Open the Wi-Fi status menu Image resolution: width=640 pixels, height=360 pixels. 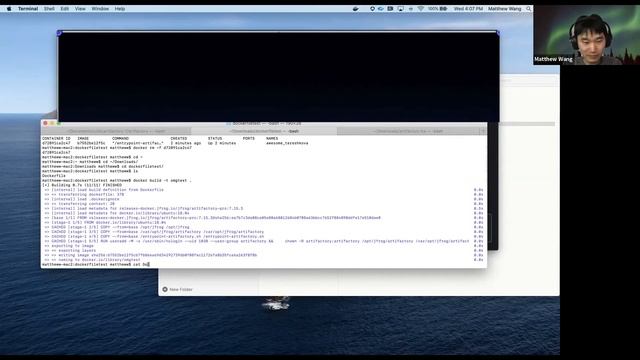pyautogui.click(x=420, y=9)
